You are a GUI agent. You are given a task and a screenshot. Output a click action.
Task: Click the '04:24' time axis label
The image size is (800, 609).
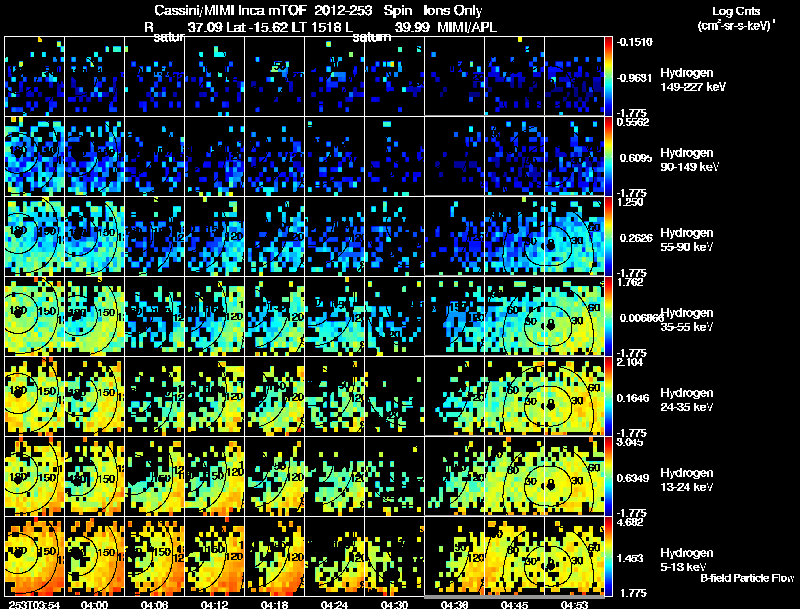(x=334, y=605)
